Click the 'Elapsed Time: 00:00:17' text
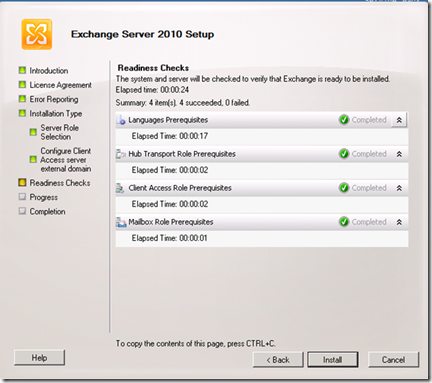432x383 pixels. (170, 136)
